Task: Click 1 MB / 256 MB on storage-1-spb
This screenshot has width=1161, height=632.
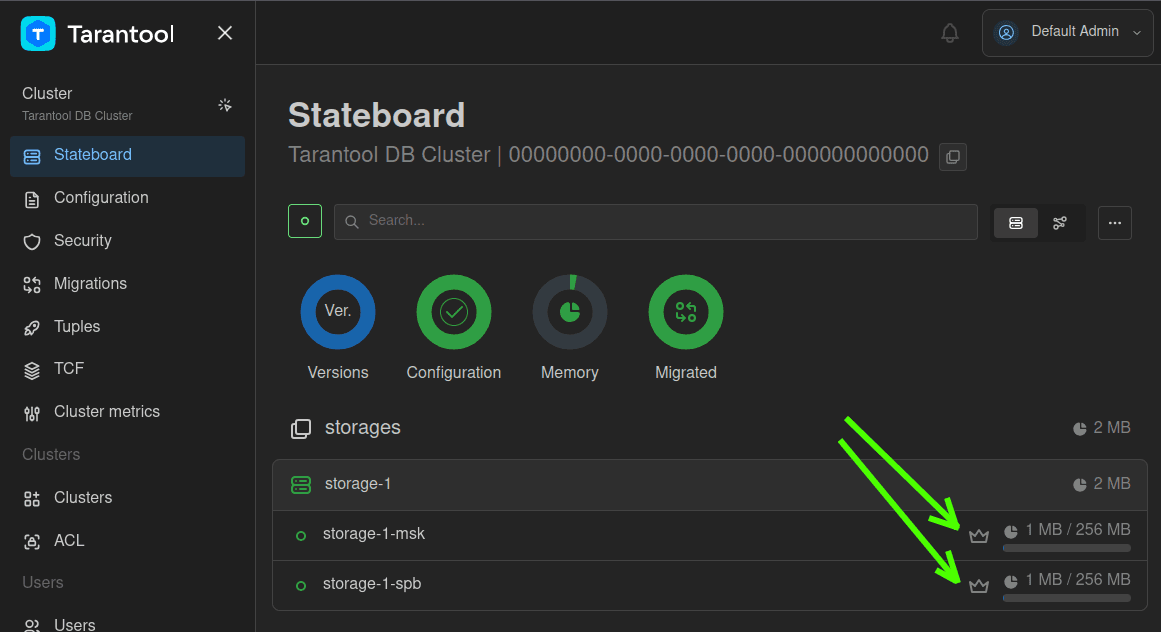Action: pyautogui.click(x=1077, y=579)
